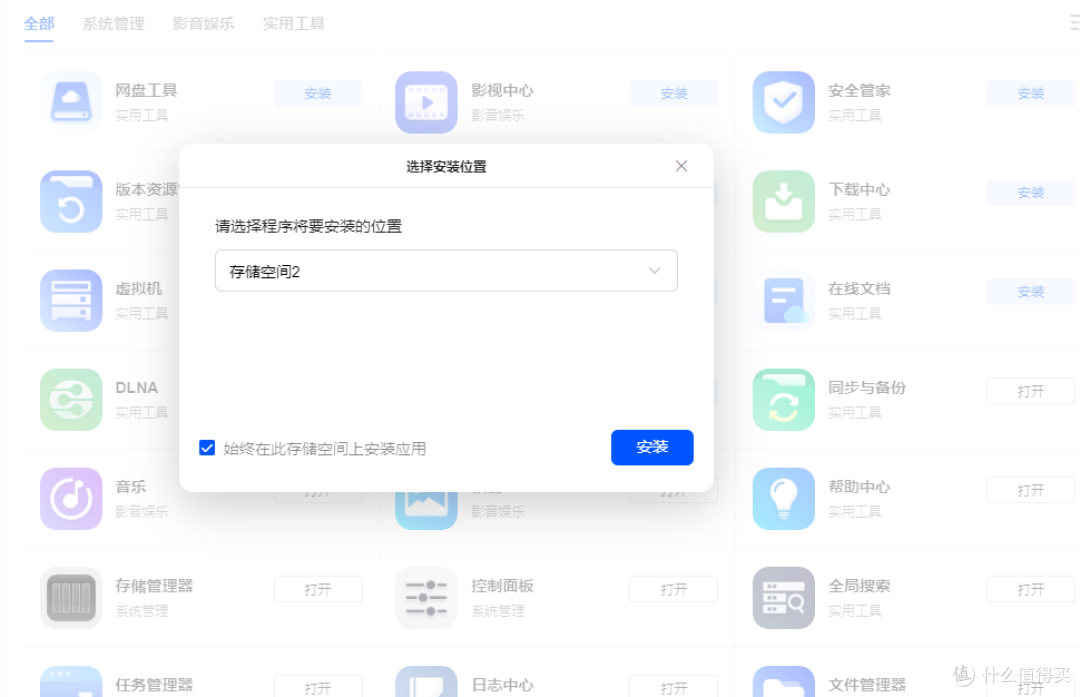This screenshot has width=1080, height=697.
Task: Click the 文件管理器 folder icon
Action: (784, 682)
